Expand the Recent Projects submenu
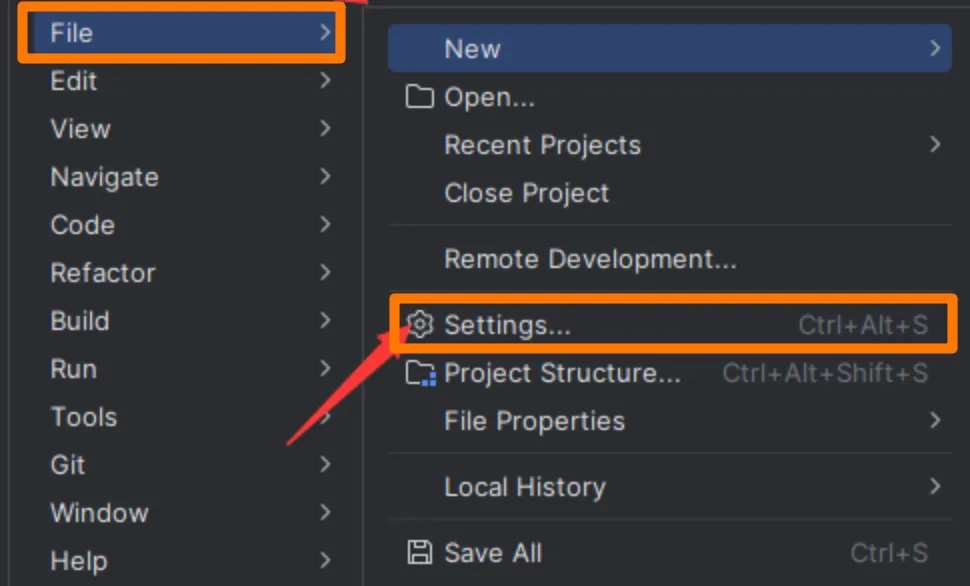Viewport: 970px width, 586px height. (x=543, y=145)
